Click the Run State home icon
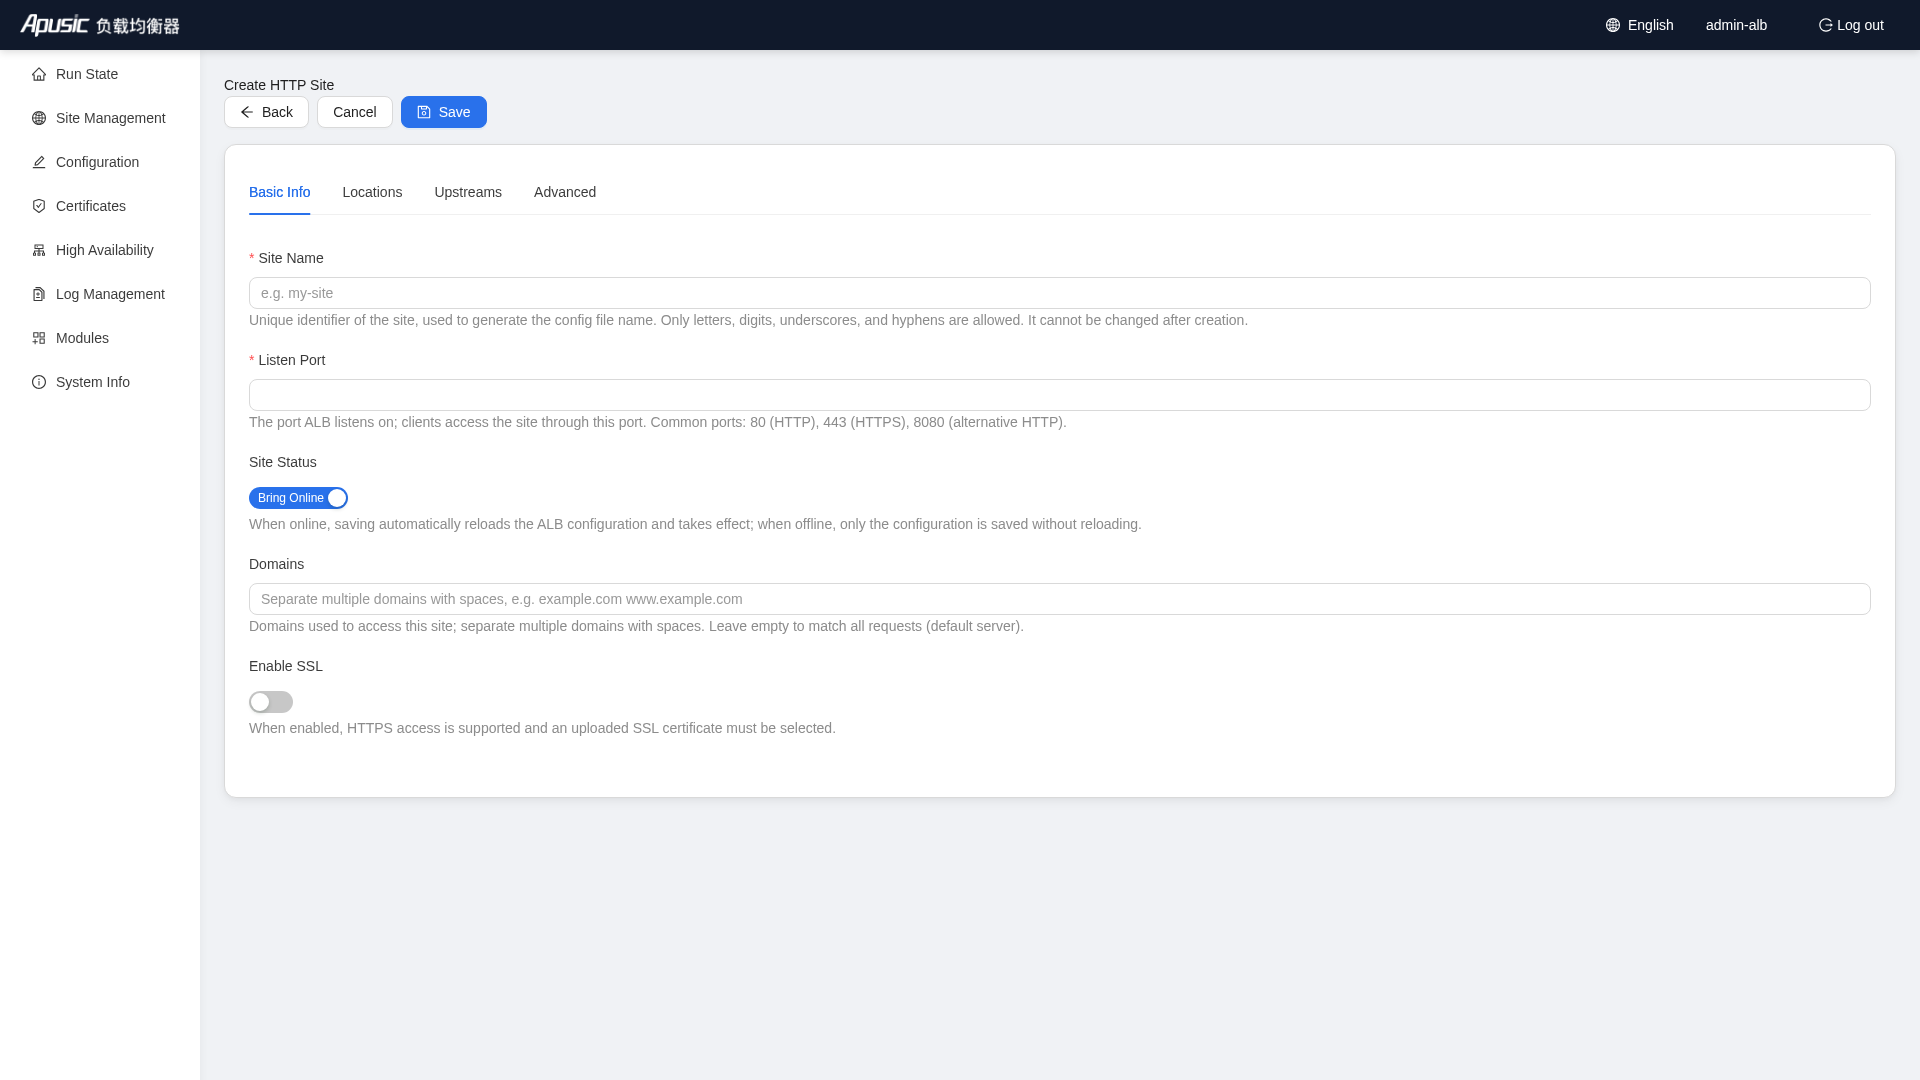This screenshot has height=1080, width=1920. click(39, 74)
